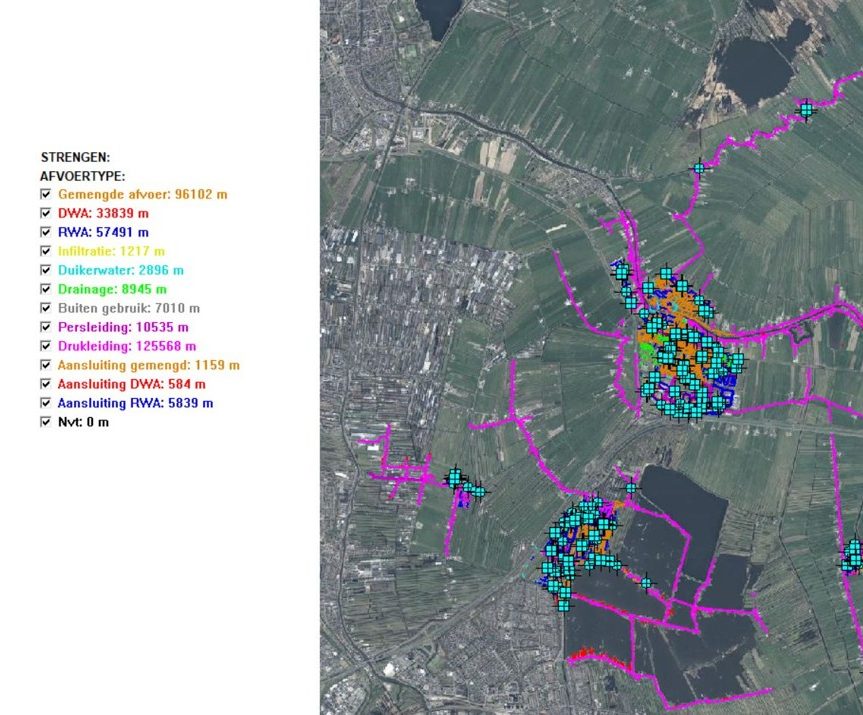Click the red pipe segment in the dark polder
This screenshot has height=715, width=863.
coord(581,654)
